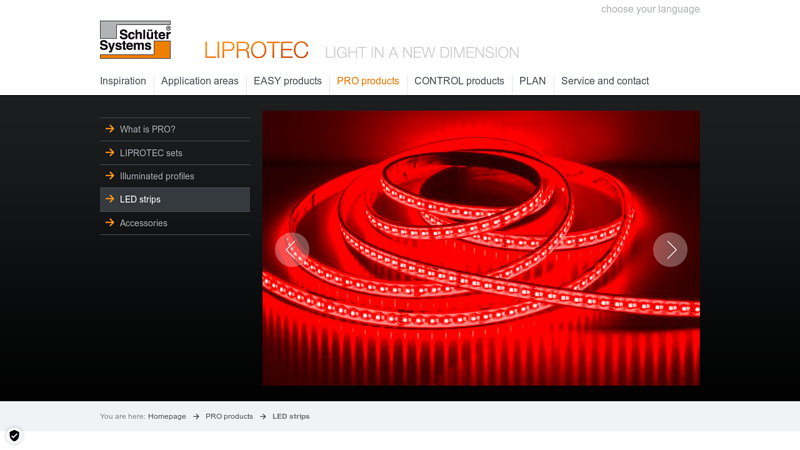Select the PRO products menu item
The width and height of the screenshot is (800, 450).
click(x=368, y=81)
